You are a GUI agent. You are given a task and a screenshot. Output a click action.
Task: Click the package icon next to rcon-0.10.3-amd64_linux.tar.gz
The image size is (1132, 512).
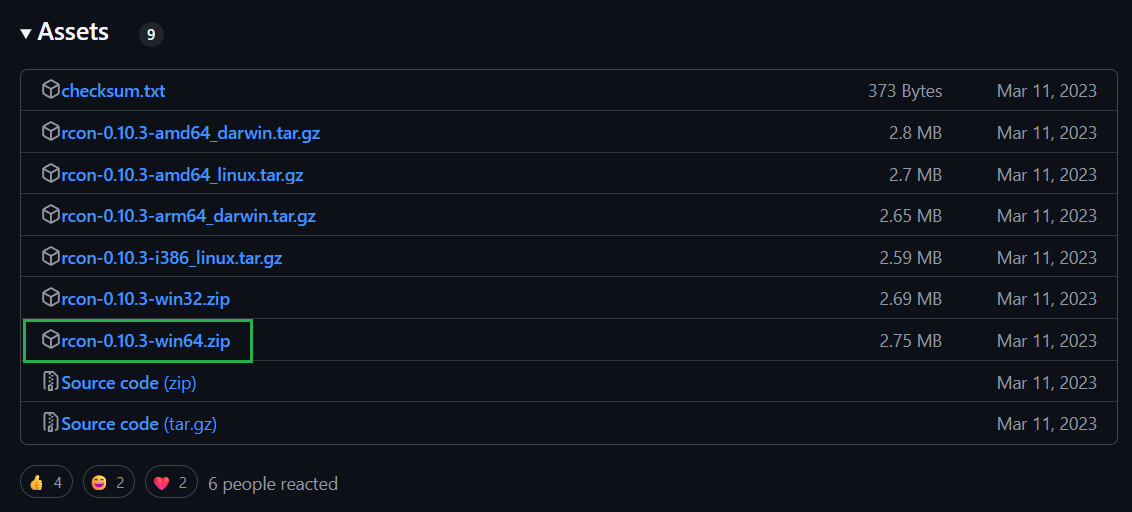(51, 173)
